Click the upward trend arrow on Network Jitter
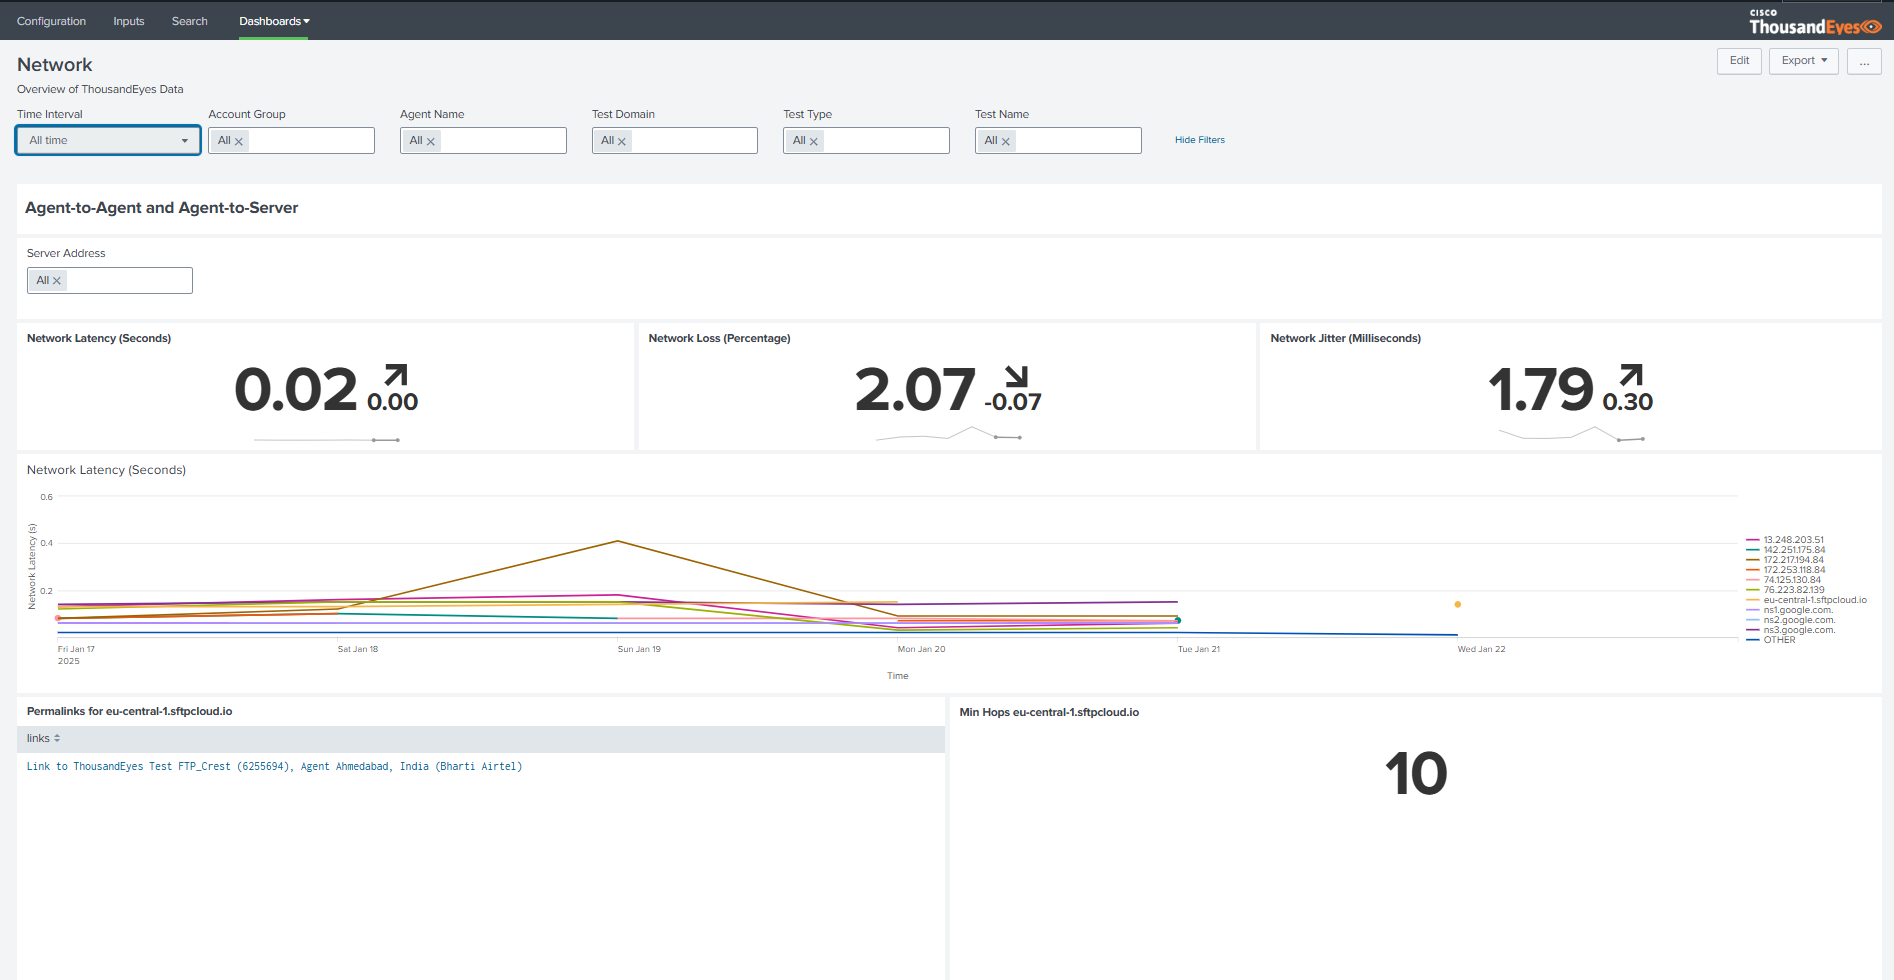Image resolution: width=1894 pixels, height=980 pixels. click(x=1631, y=375)
